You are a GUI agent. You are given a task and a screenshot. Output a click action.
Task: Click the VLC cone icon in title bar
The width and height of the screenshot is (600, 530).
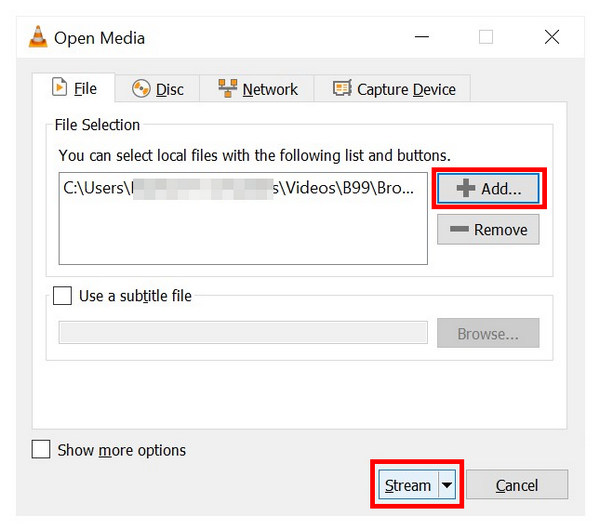click(x=38, y=37)
